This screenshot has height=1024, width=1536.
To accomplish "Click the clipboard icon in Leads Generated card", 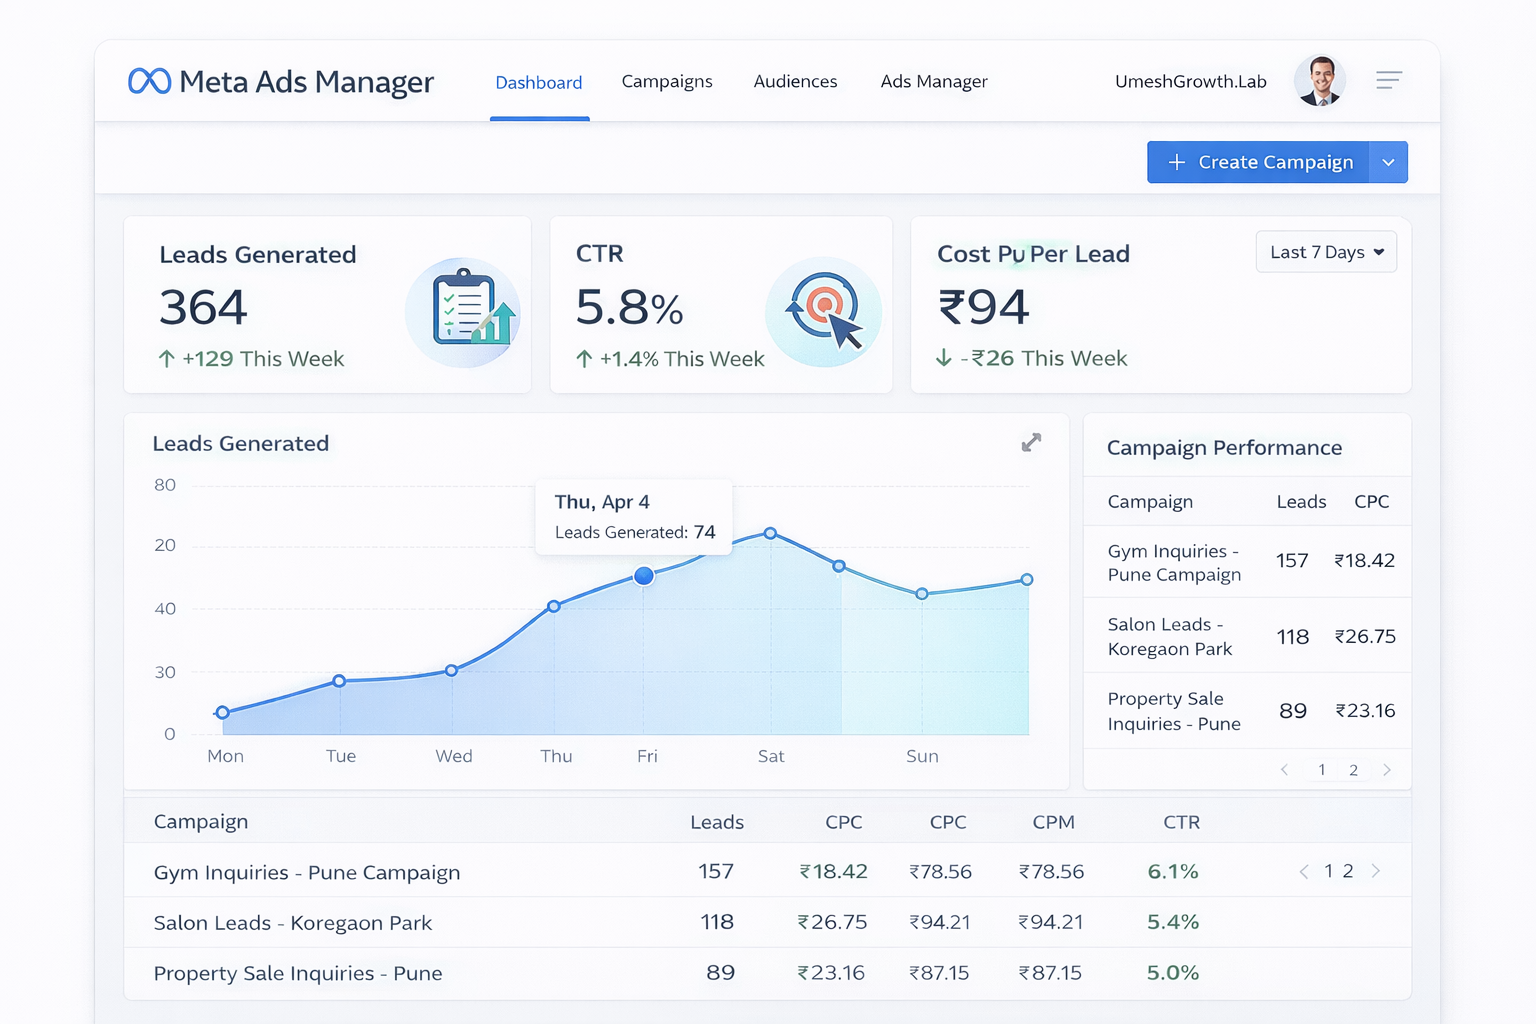I will [466, 311].
